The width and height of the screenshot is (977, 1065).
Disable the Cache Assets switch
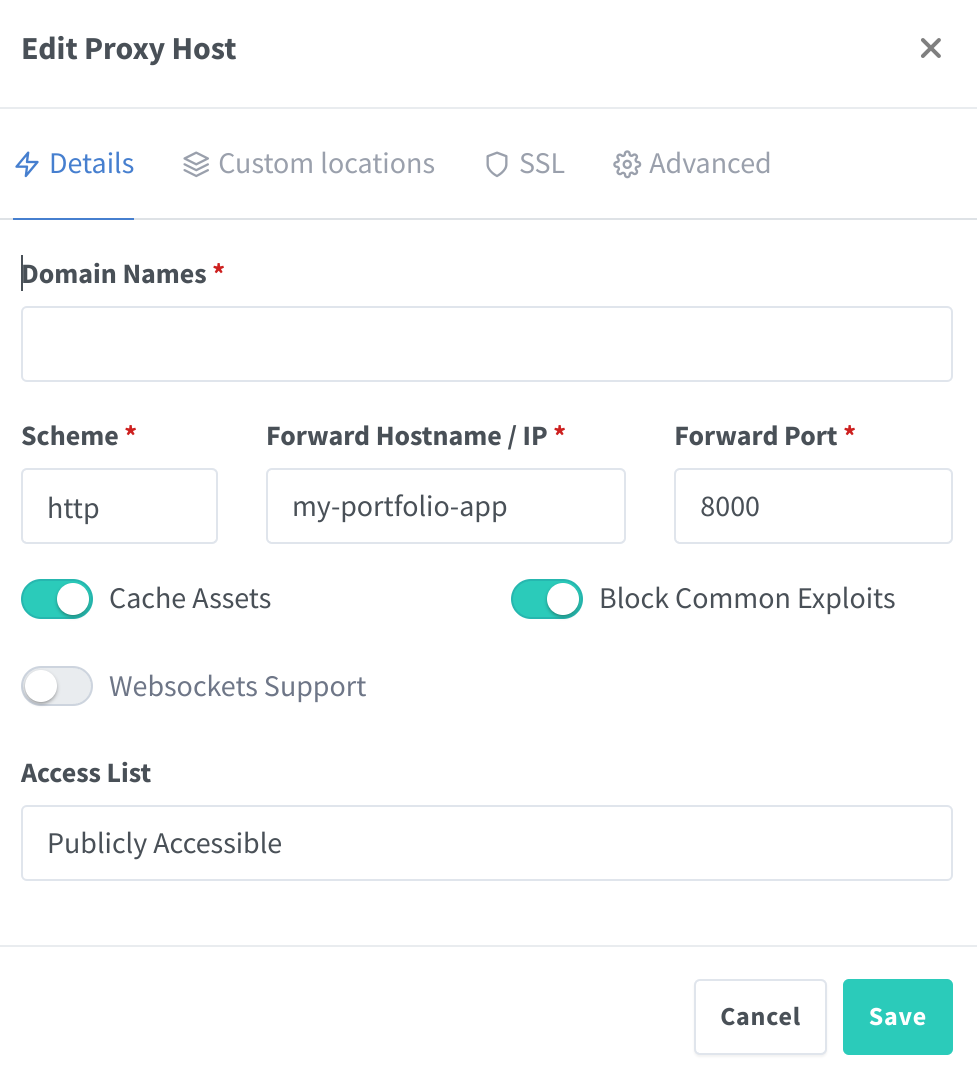57,599
